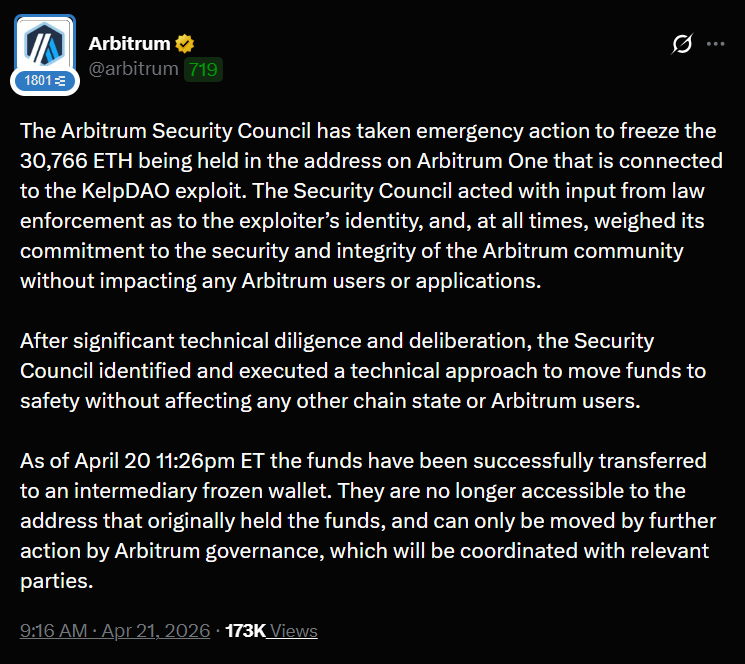Open the Arbitrum display name link
The image size is (745, 664).
[129, 43]
